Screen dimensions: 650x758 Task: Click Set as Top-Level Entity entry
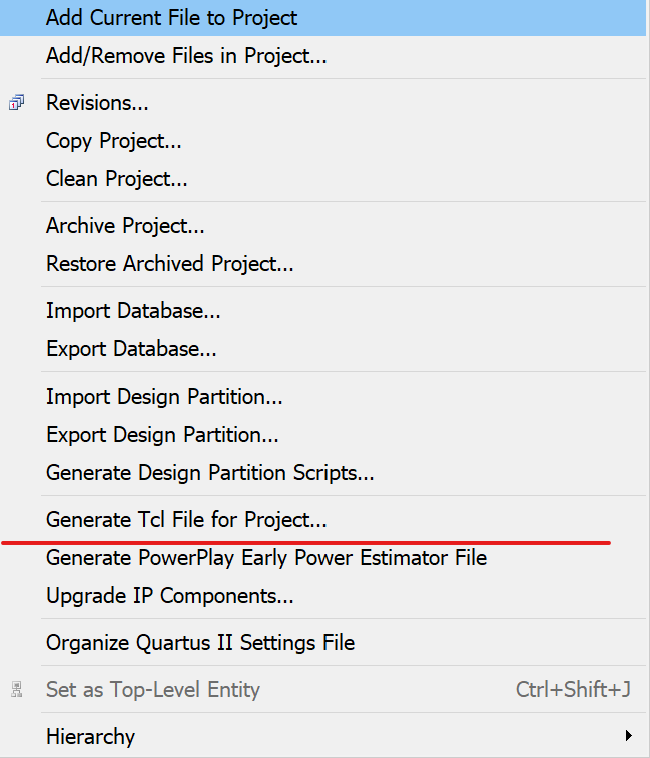tap(152, 689)
